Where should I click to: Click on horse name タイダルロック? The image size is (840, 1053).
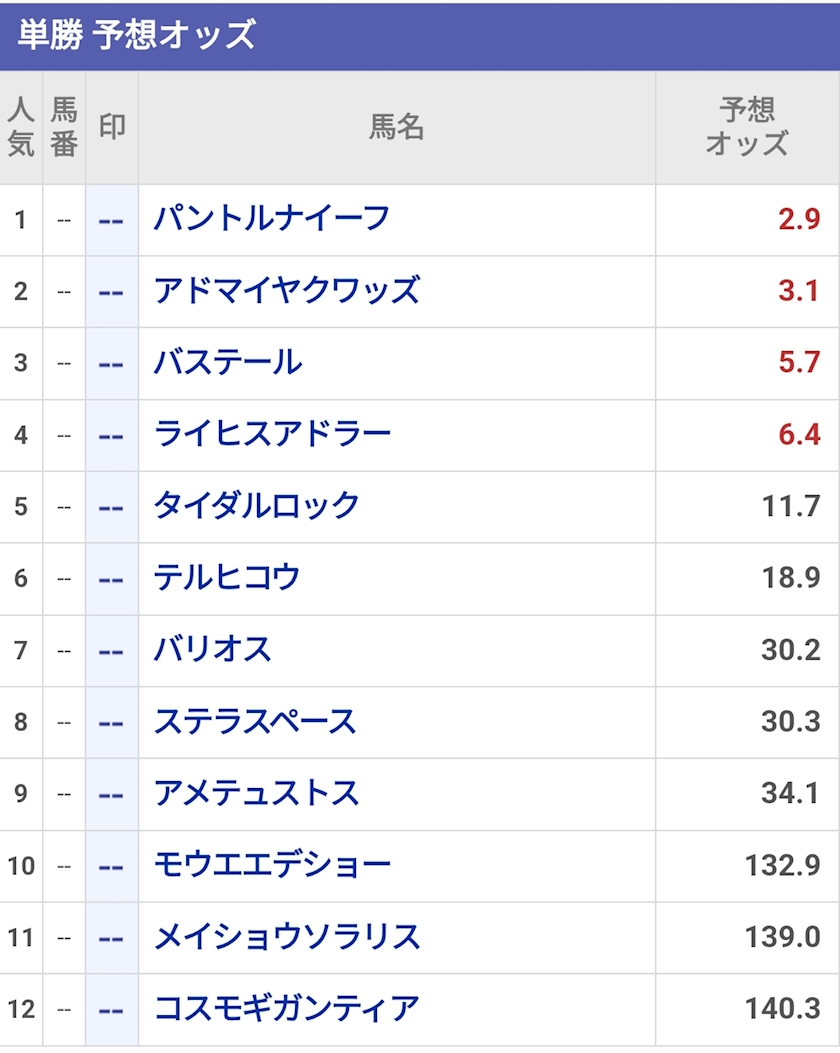[x=256, y=506]
